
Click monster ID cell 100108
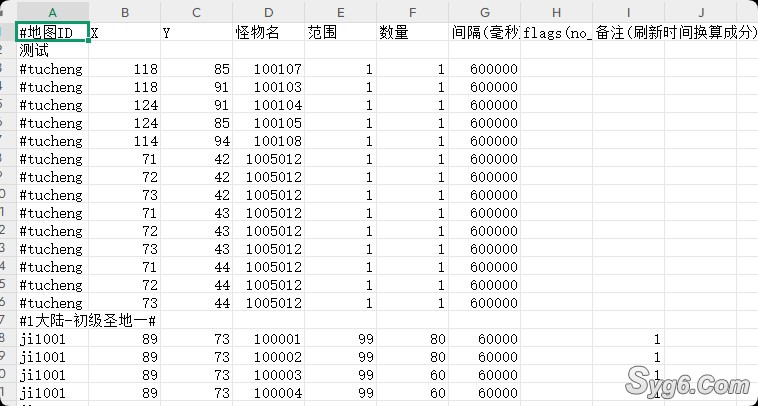point(268,141)
